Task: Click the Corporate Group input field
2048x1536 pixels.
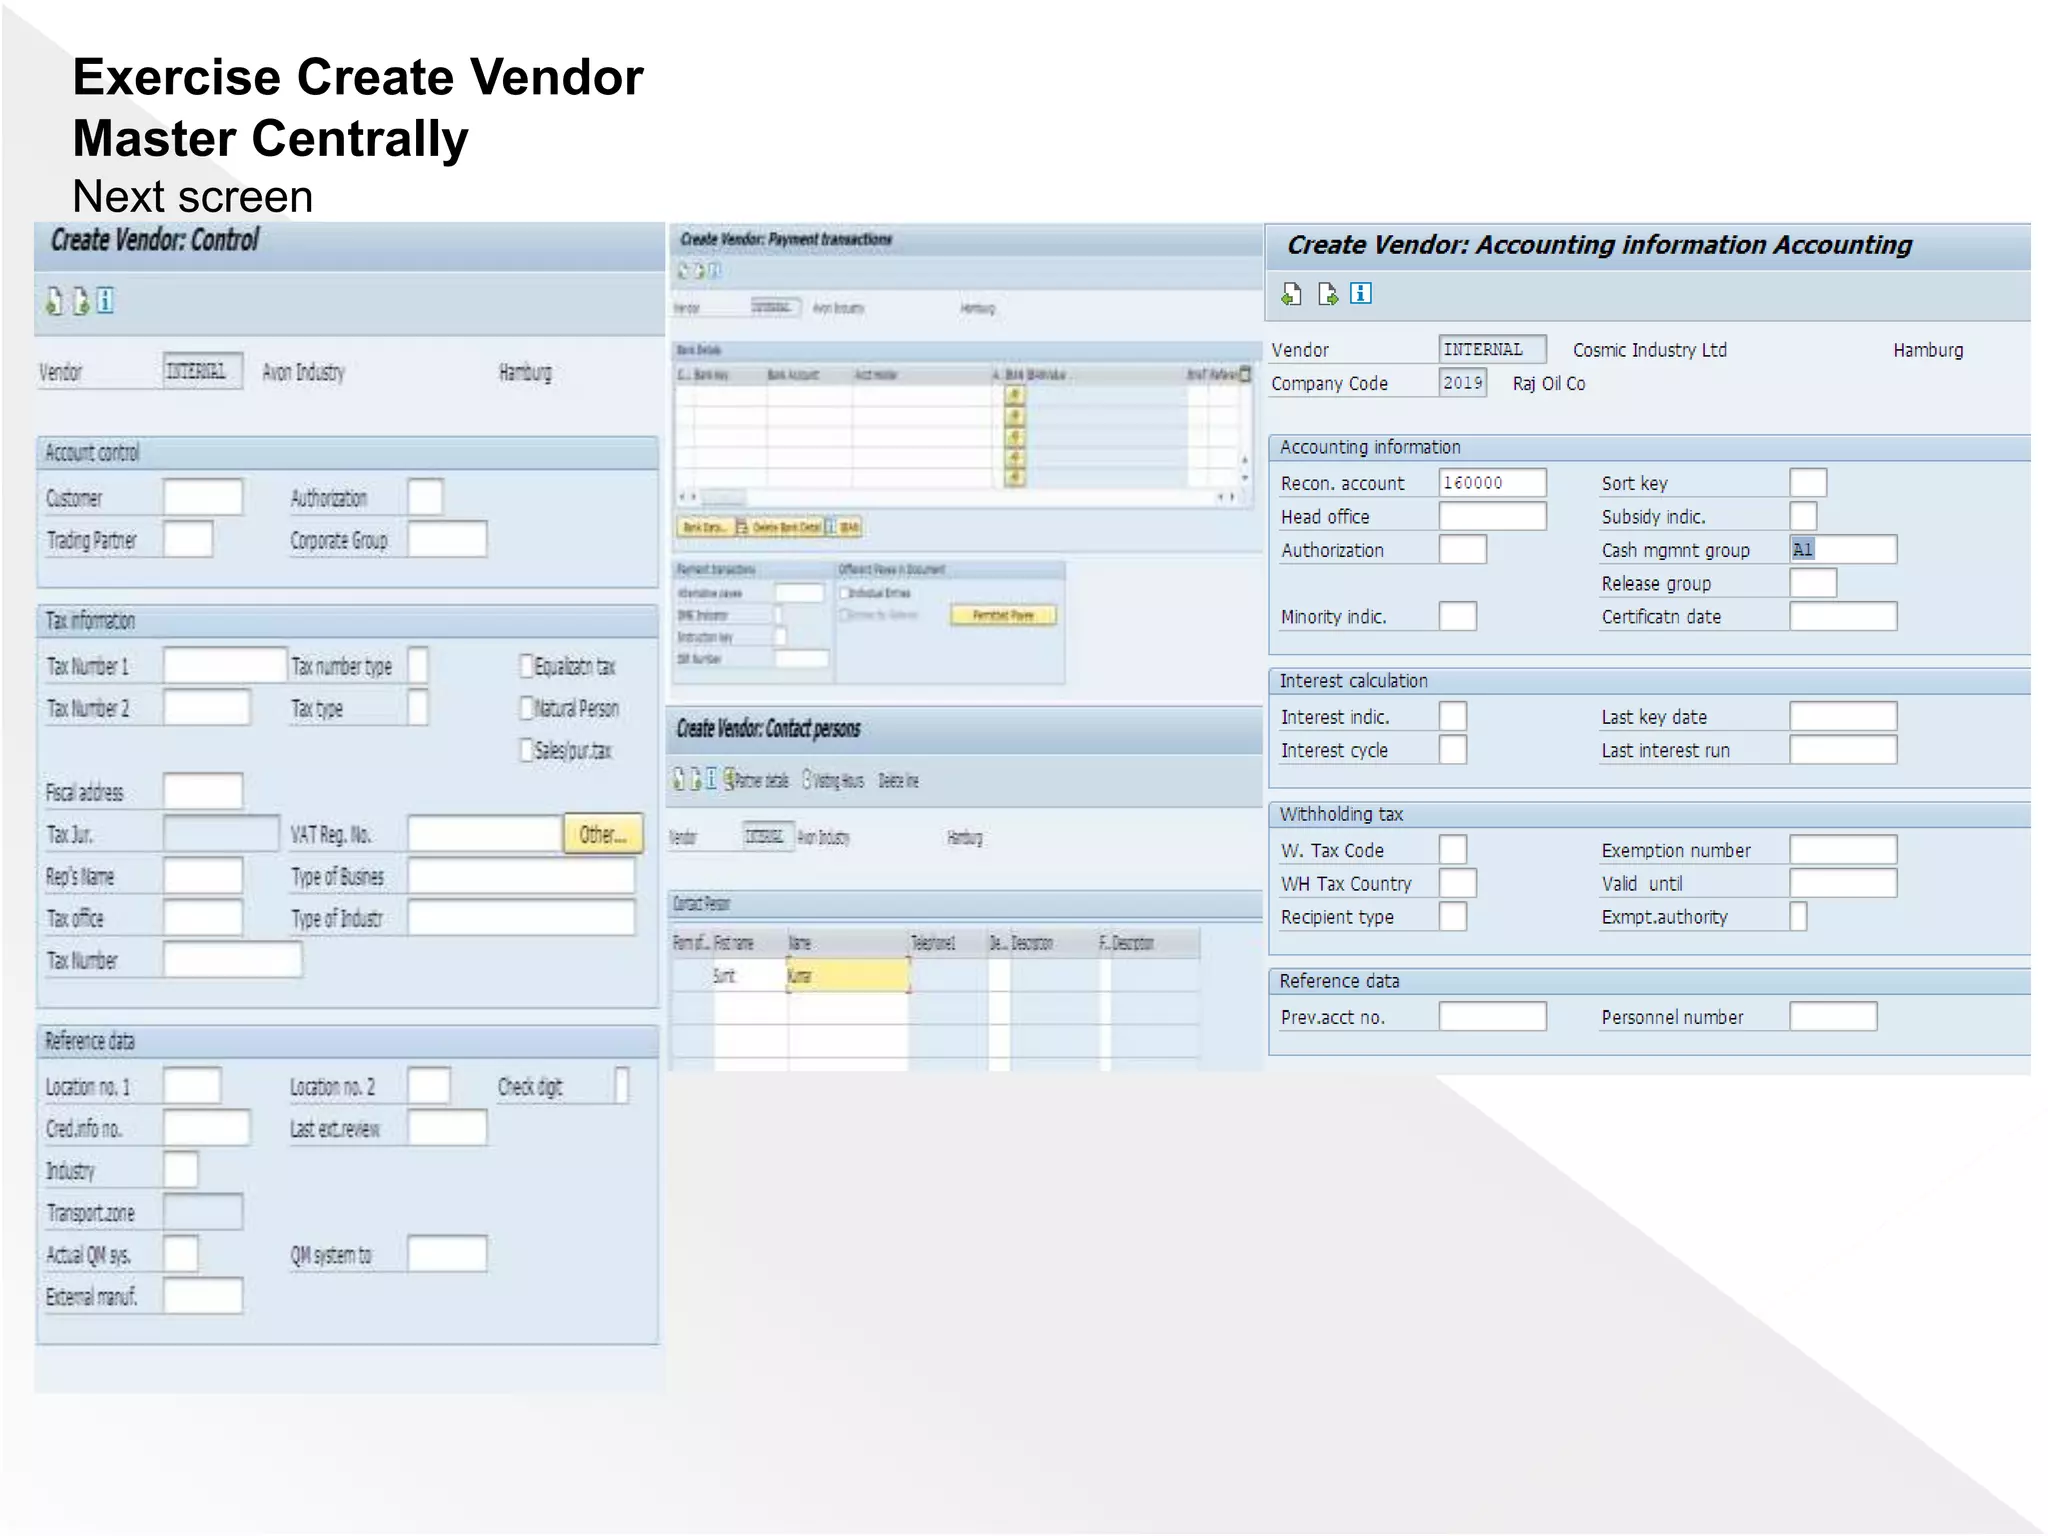Action: click(x=447, y=539)
